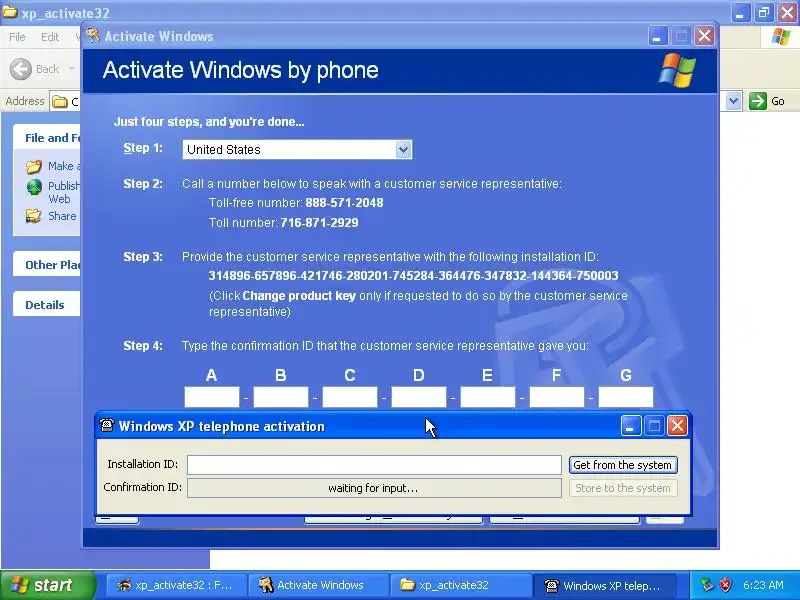Viewport: 800px width, 600px height.
Task: Click the Publish to Web globe icon
Action: click(34, 187)
